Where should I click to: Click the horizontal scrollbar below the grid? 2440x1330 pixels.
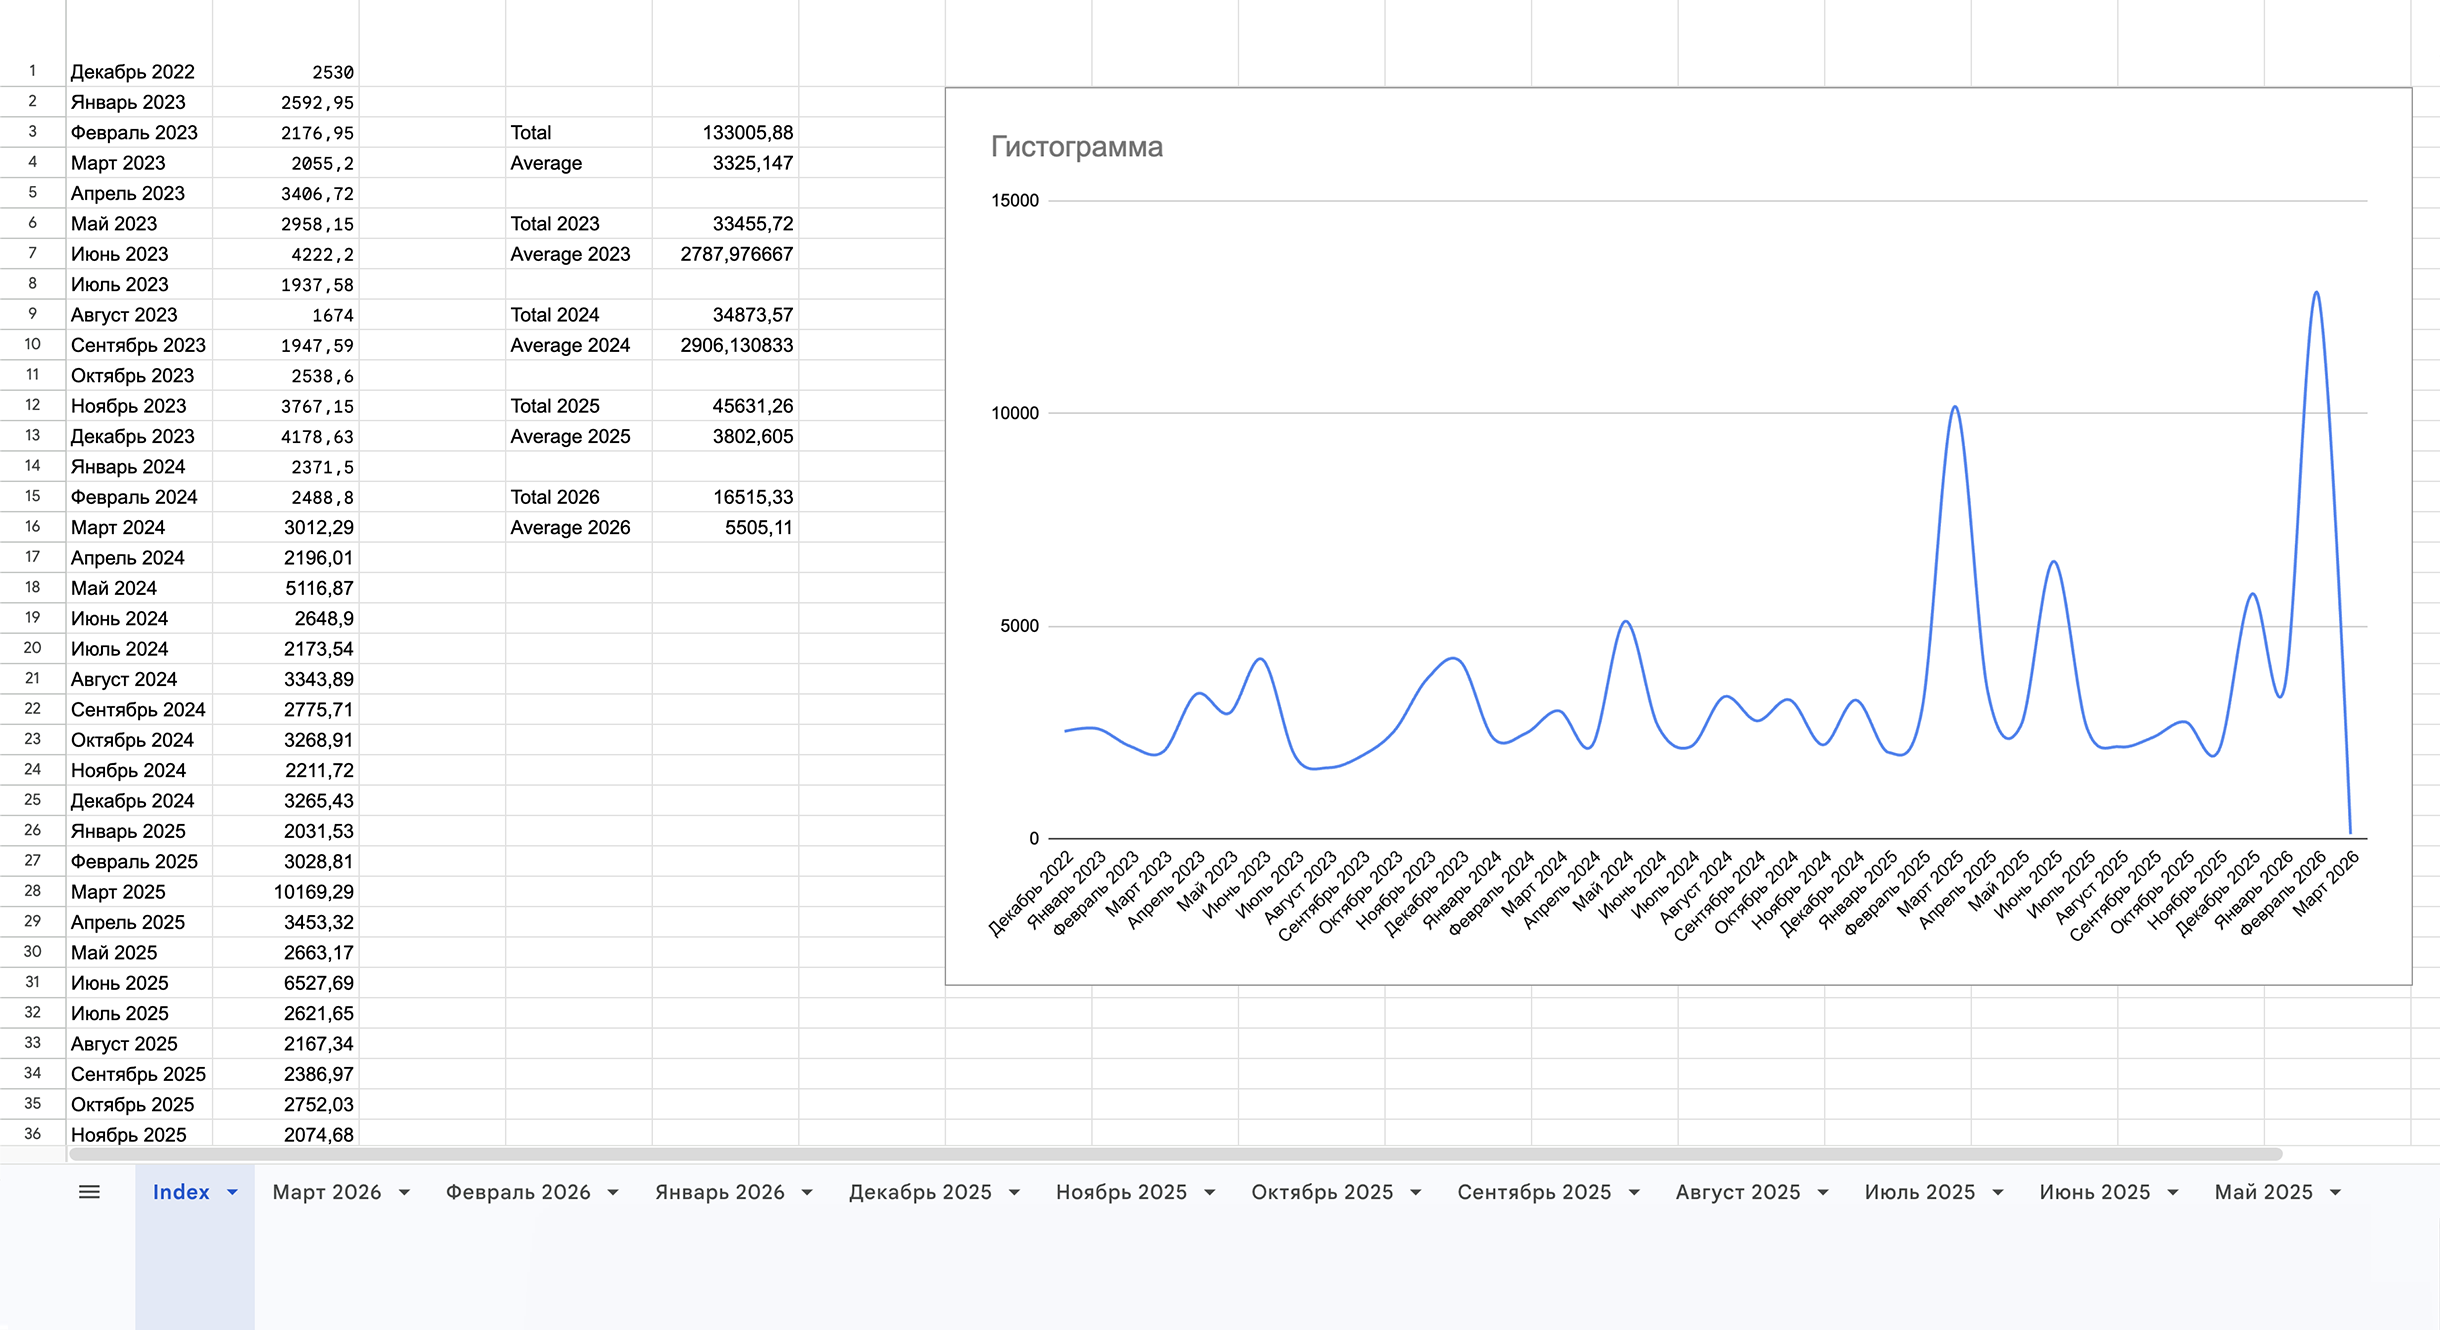pos(1175,1154)
